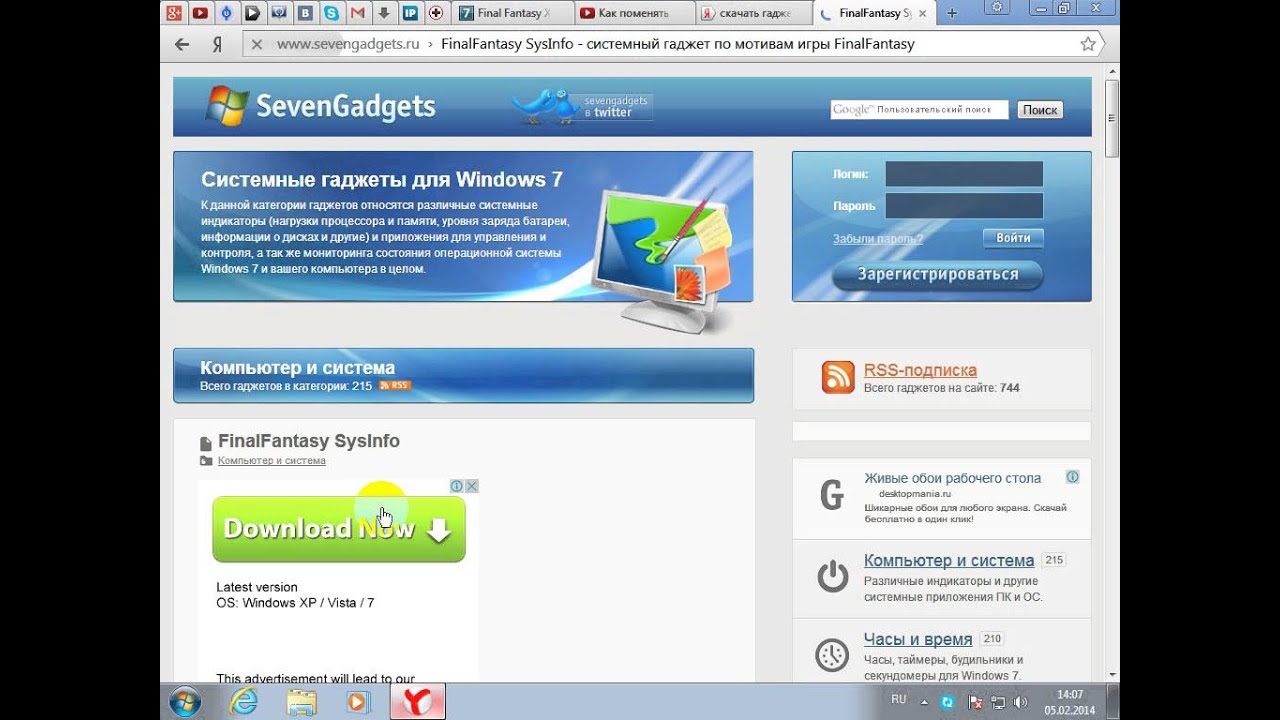This screenshot has height=720, width=1280.
Task: Open the 'Компьютер и система' breadcrumb link
Action: (x=272, y=461)
